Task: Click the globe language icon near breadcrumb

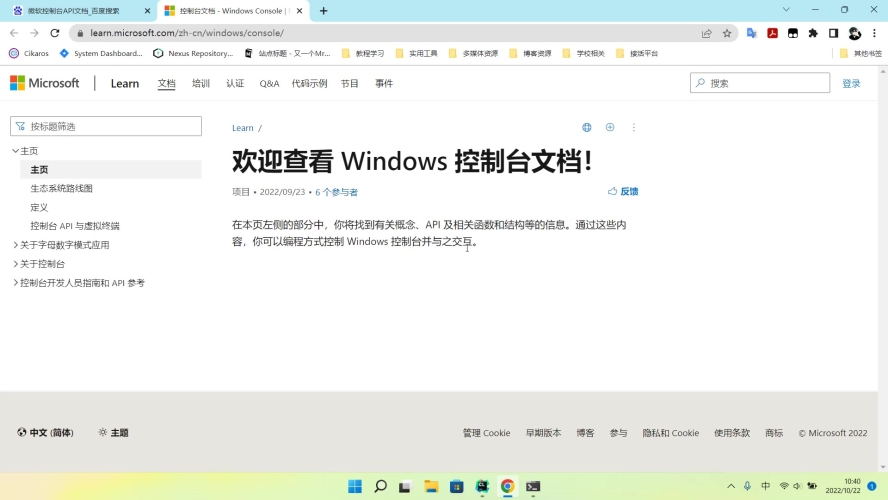Action: click(x=587, y=127)
